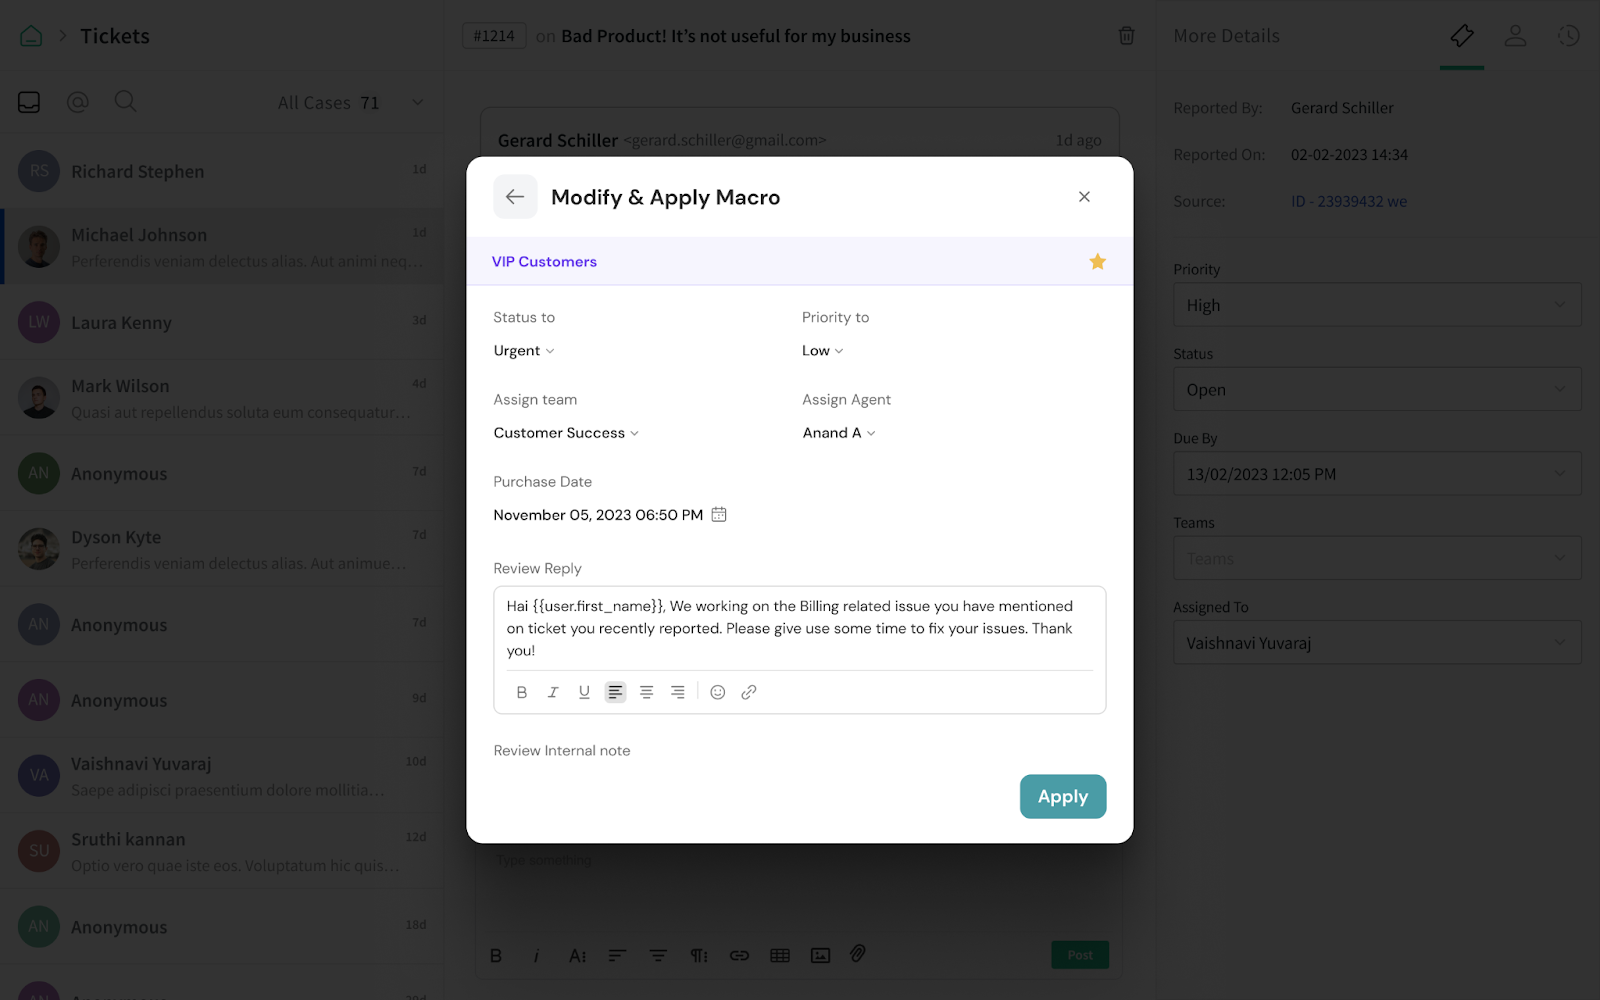Close the Modify & Apply Macro dialog
The image size is (1600, 1000).
[1084, 197]
